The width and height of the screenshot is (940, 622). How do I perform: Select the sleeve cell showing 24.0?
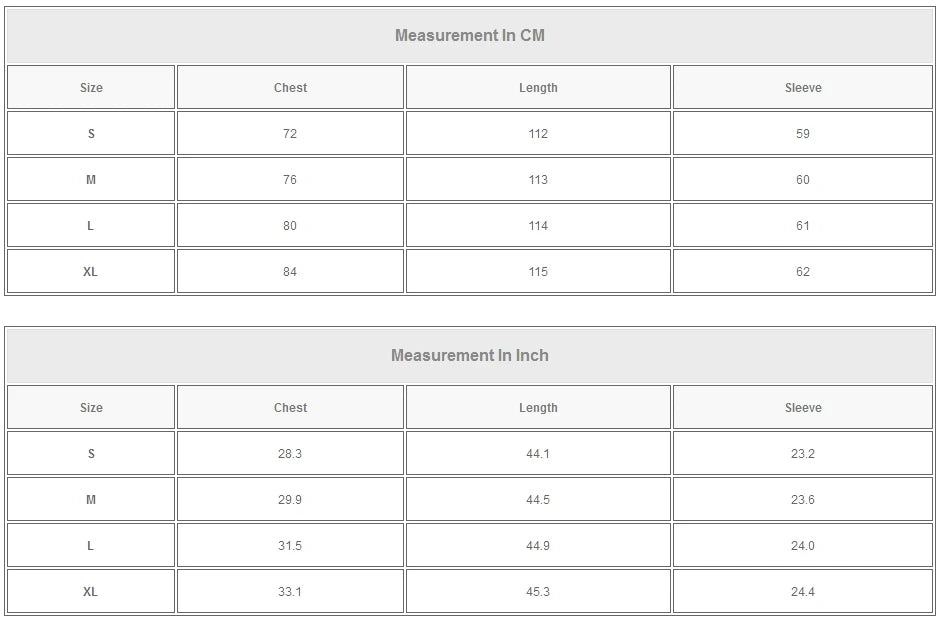point(803,546)
